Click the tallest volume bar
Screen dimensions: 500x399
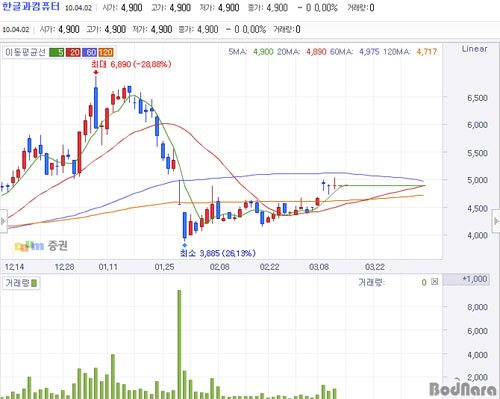point(179,344)
